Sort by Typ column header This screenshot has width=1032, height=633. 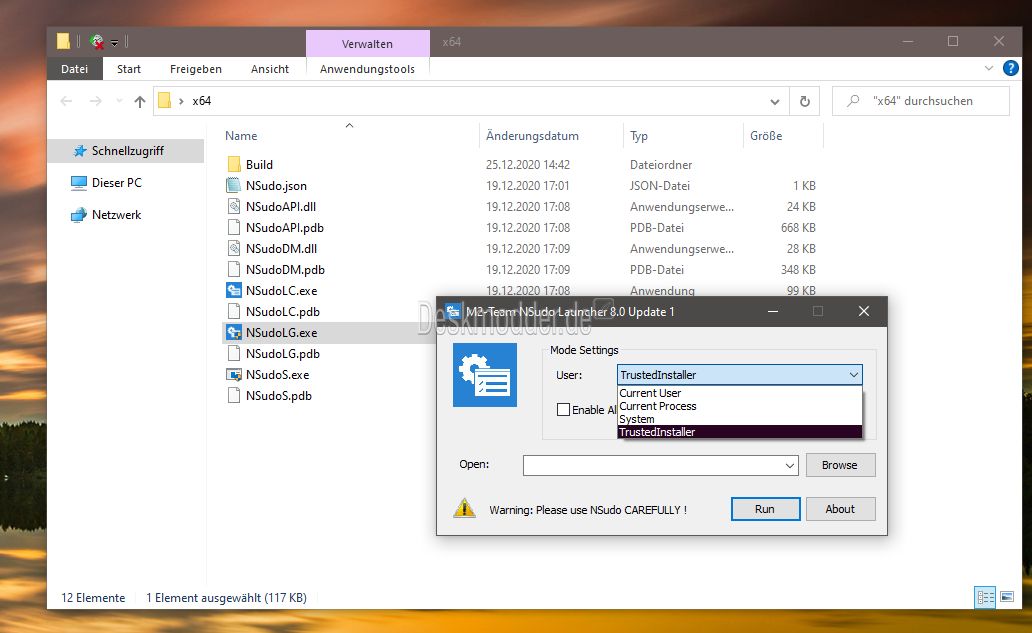pyautogui.click(x=638, y=136)
